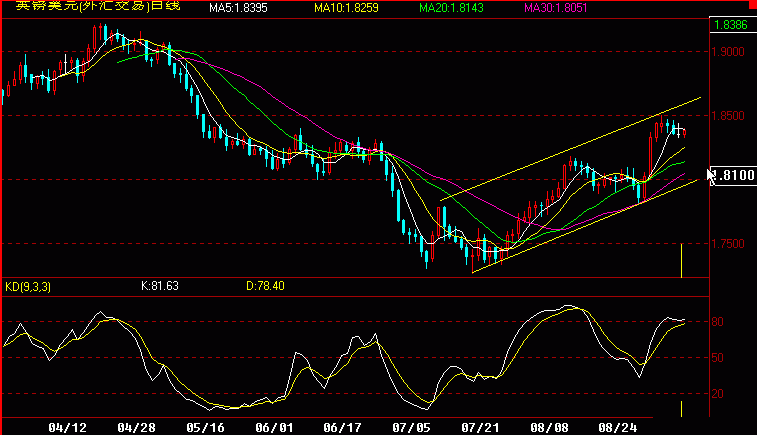
Task: Click the 1.7500 price axis label
Action: 728,244
